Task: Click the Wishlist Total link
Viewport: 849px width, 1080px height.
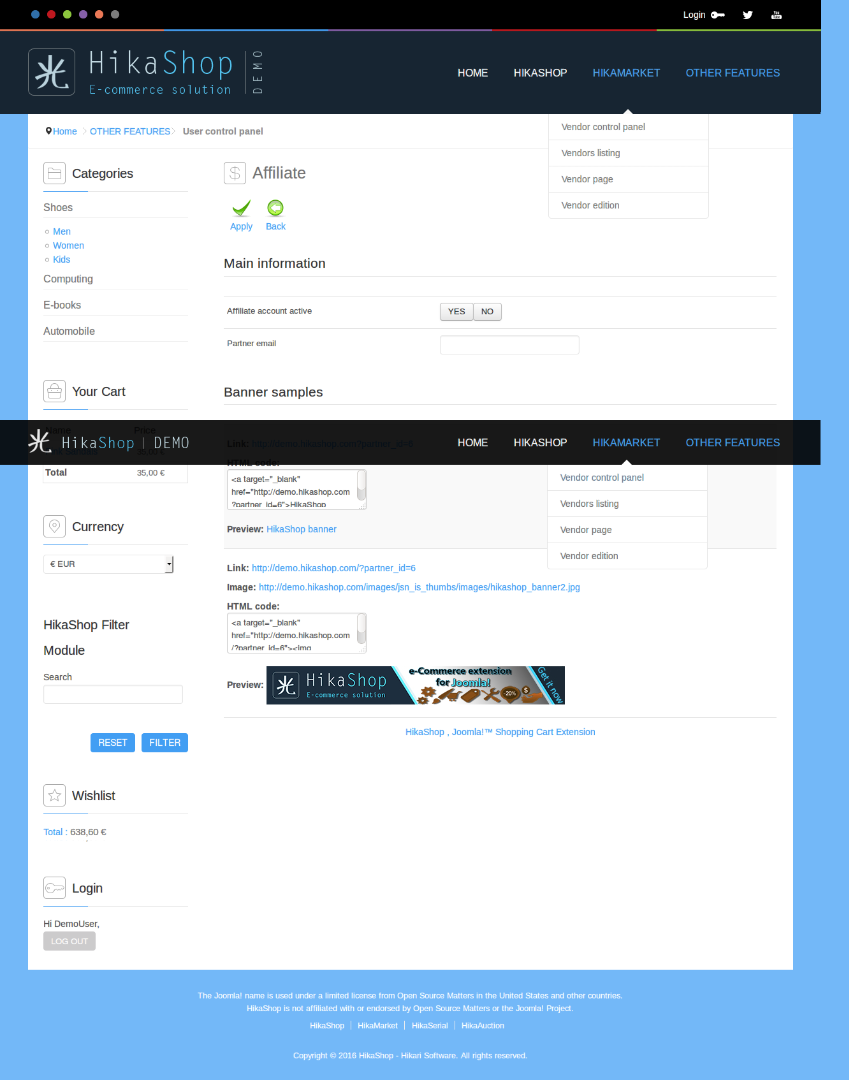Action: [x=53, y=832]
